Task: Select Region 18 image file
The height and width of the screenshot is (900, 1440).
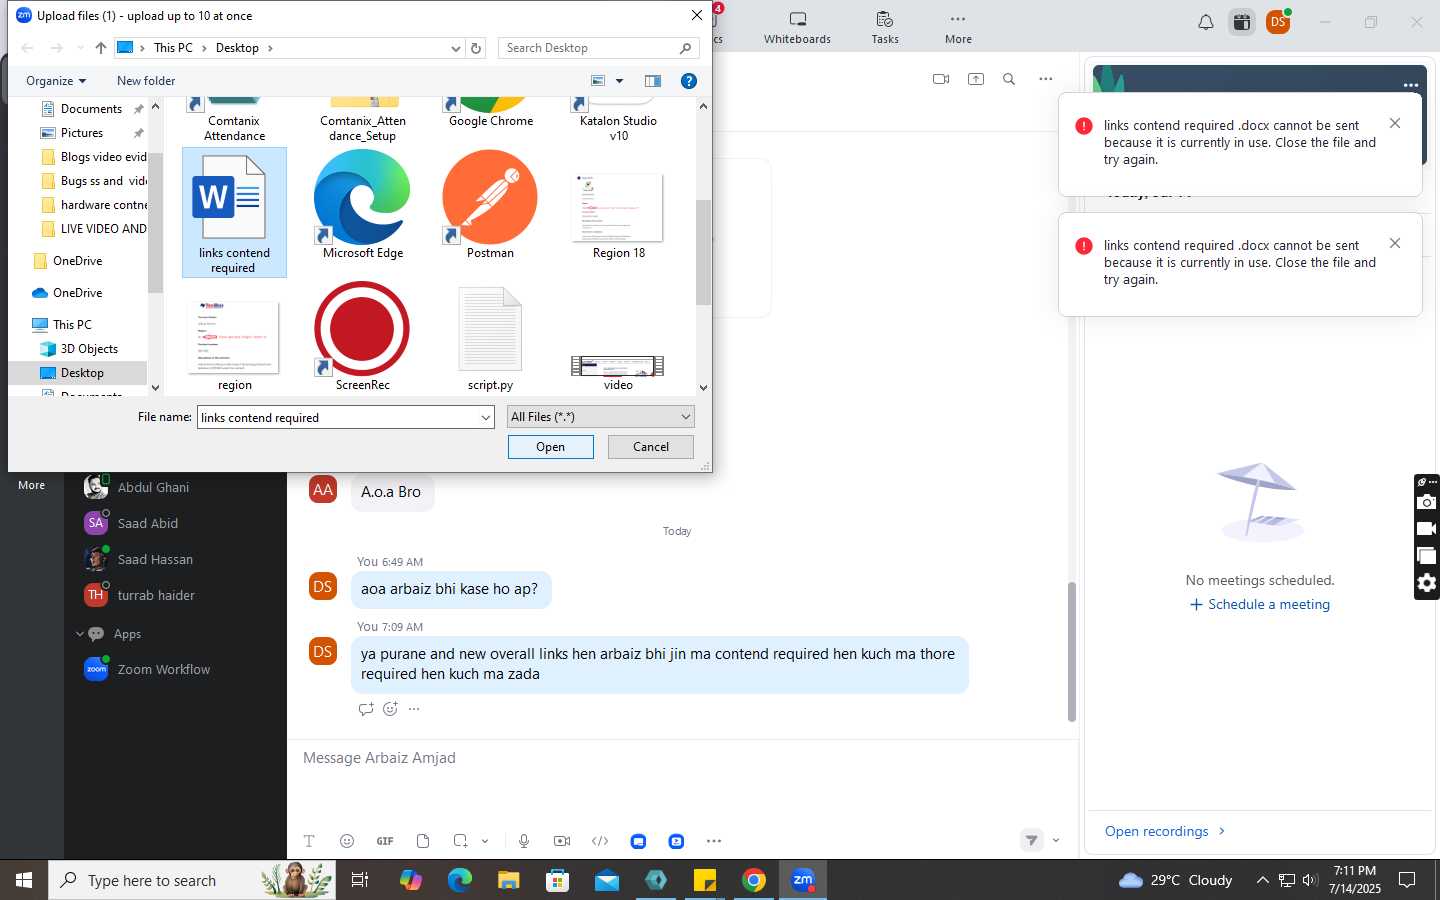Action: [618, 213]
